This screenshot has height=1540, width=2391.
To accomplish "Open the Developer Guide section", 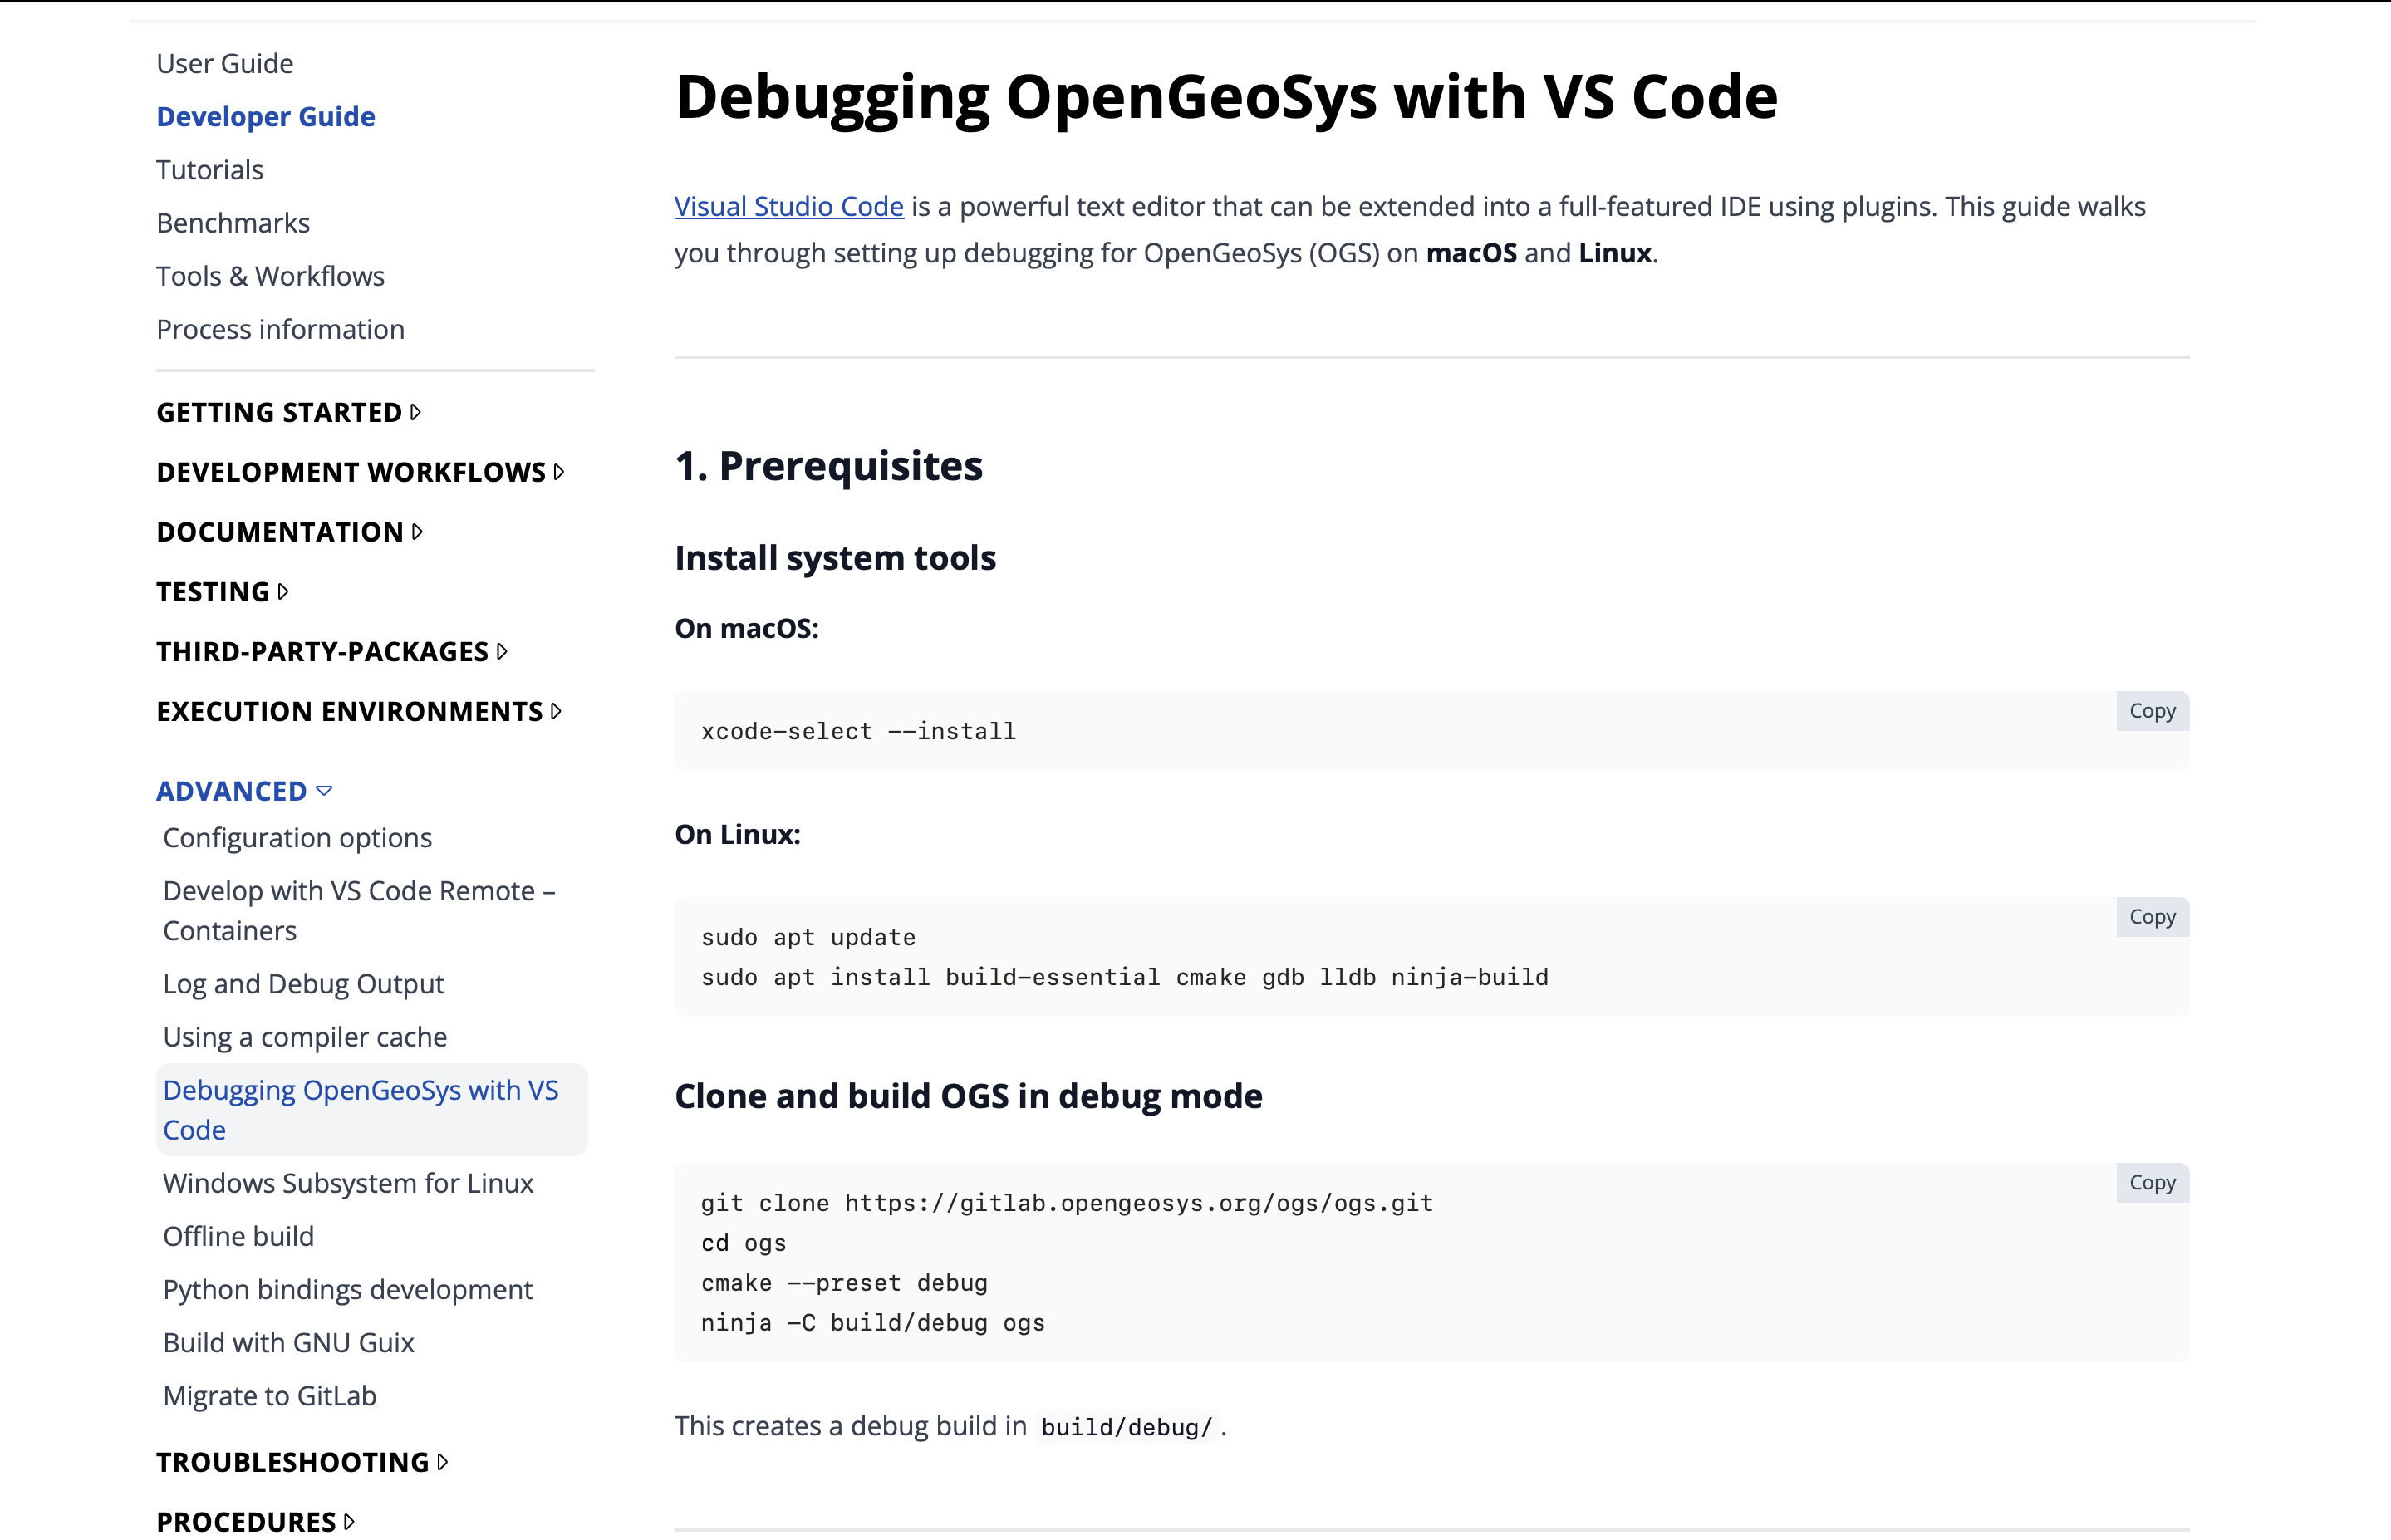I will coord(266,116).
